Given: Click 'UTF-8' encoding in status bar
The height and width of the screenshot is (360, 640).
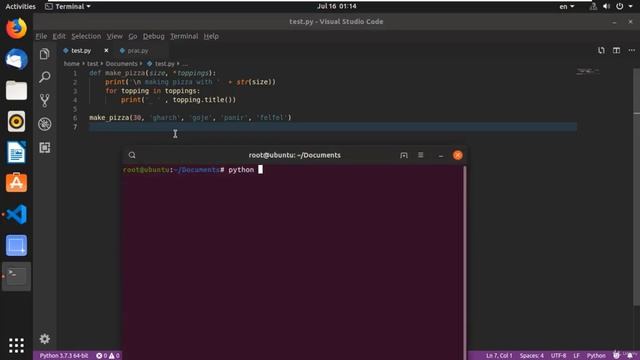Looking at the screenshot, I should pos(558,356).
